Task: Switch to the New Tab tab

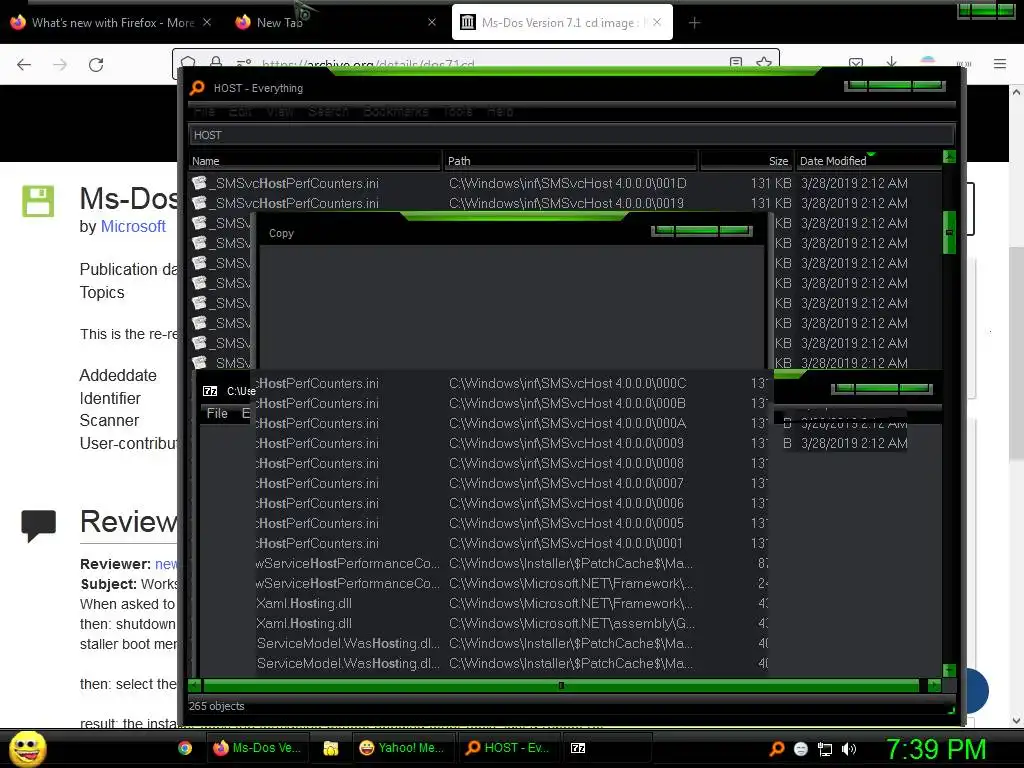Action: coord(333,23)
